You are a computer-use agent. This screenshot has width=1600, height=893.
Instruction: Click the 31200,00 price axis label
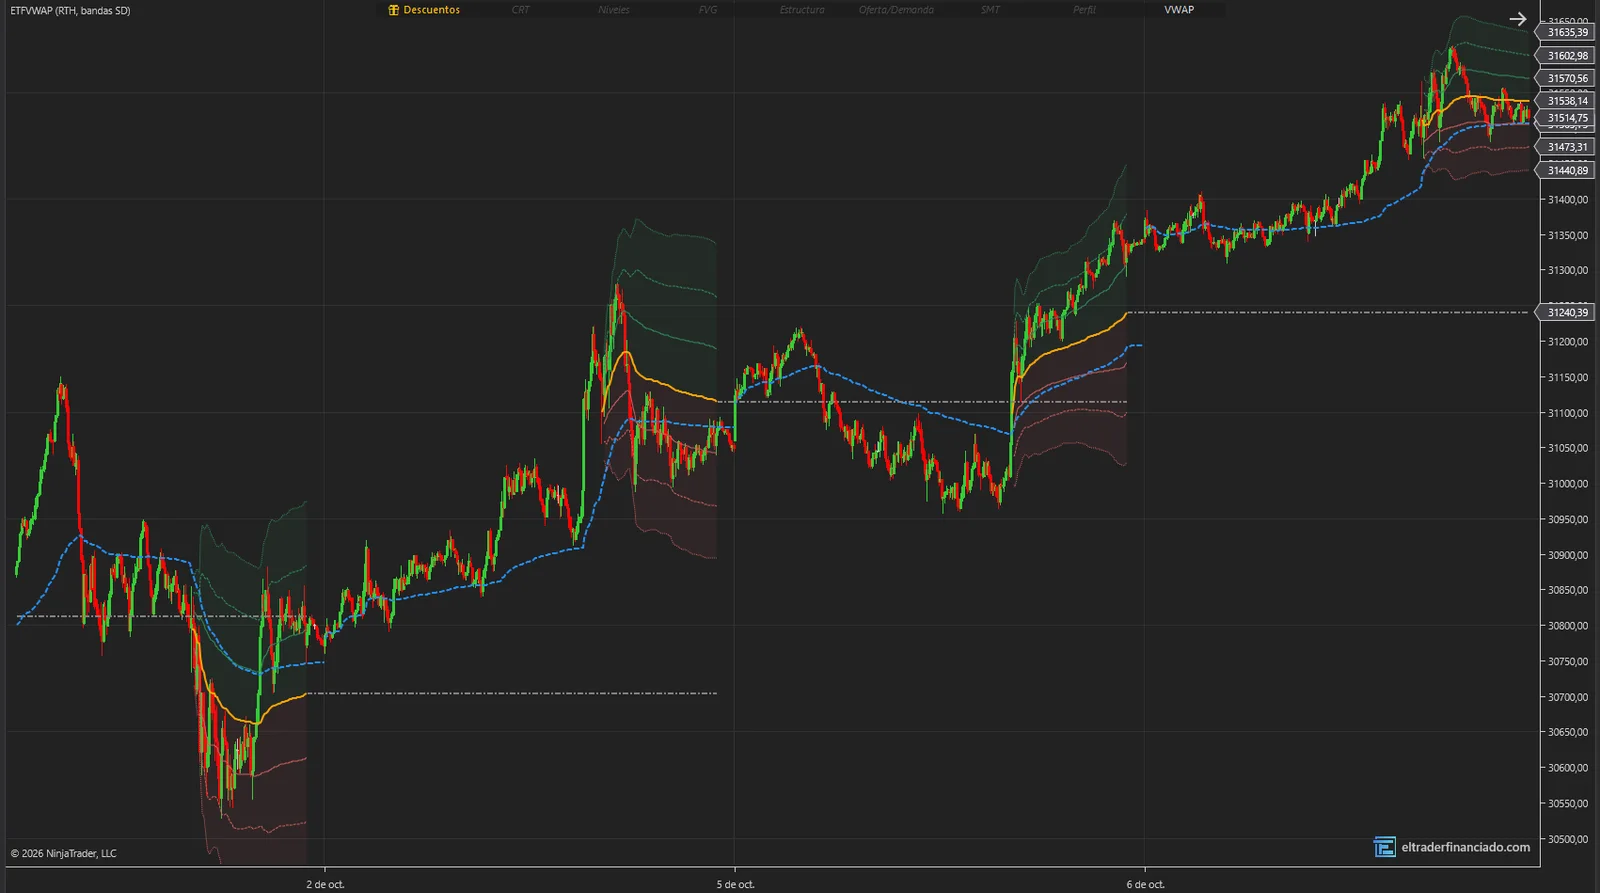(1568, 342)
